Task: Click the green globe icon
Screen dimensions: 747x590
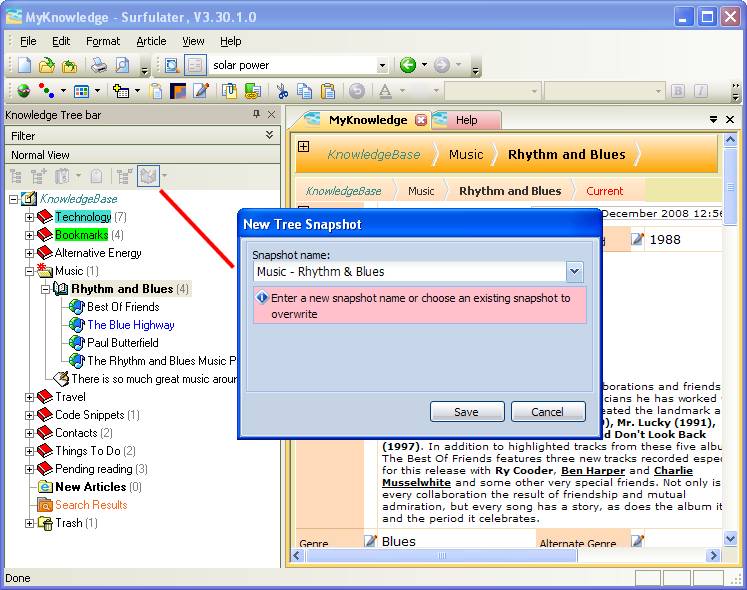Action: click(x=23, y=91)
